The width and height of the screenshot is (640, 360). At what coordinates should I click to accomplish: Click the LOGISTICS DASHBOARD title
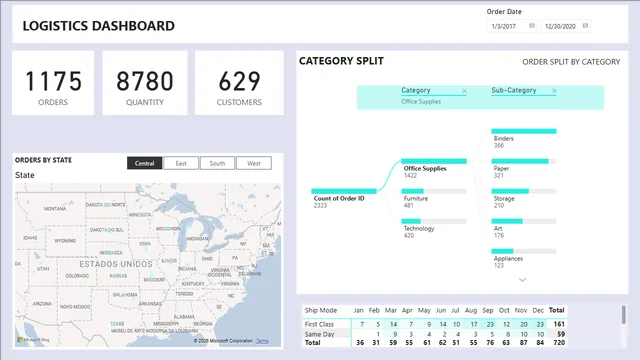[99, 26]
